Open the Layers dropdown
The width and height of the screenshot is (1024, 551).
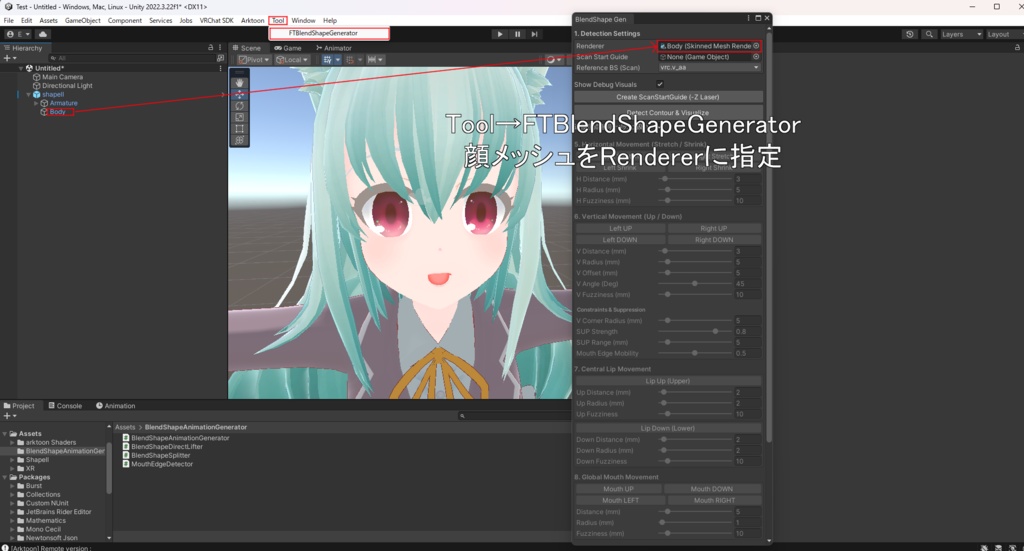pos(961,34)
